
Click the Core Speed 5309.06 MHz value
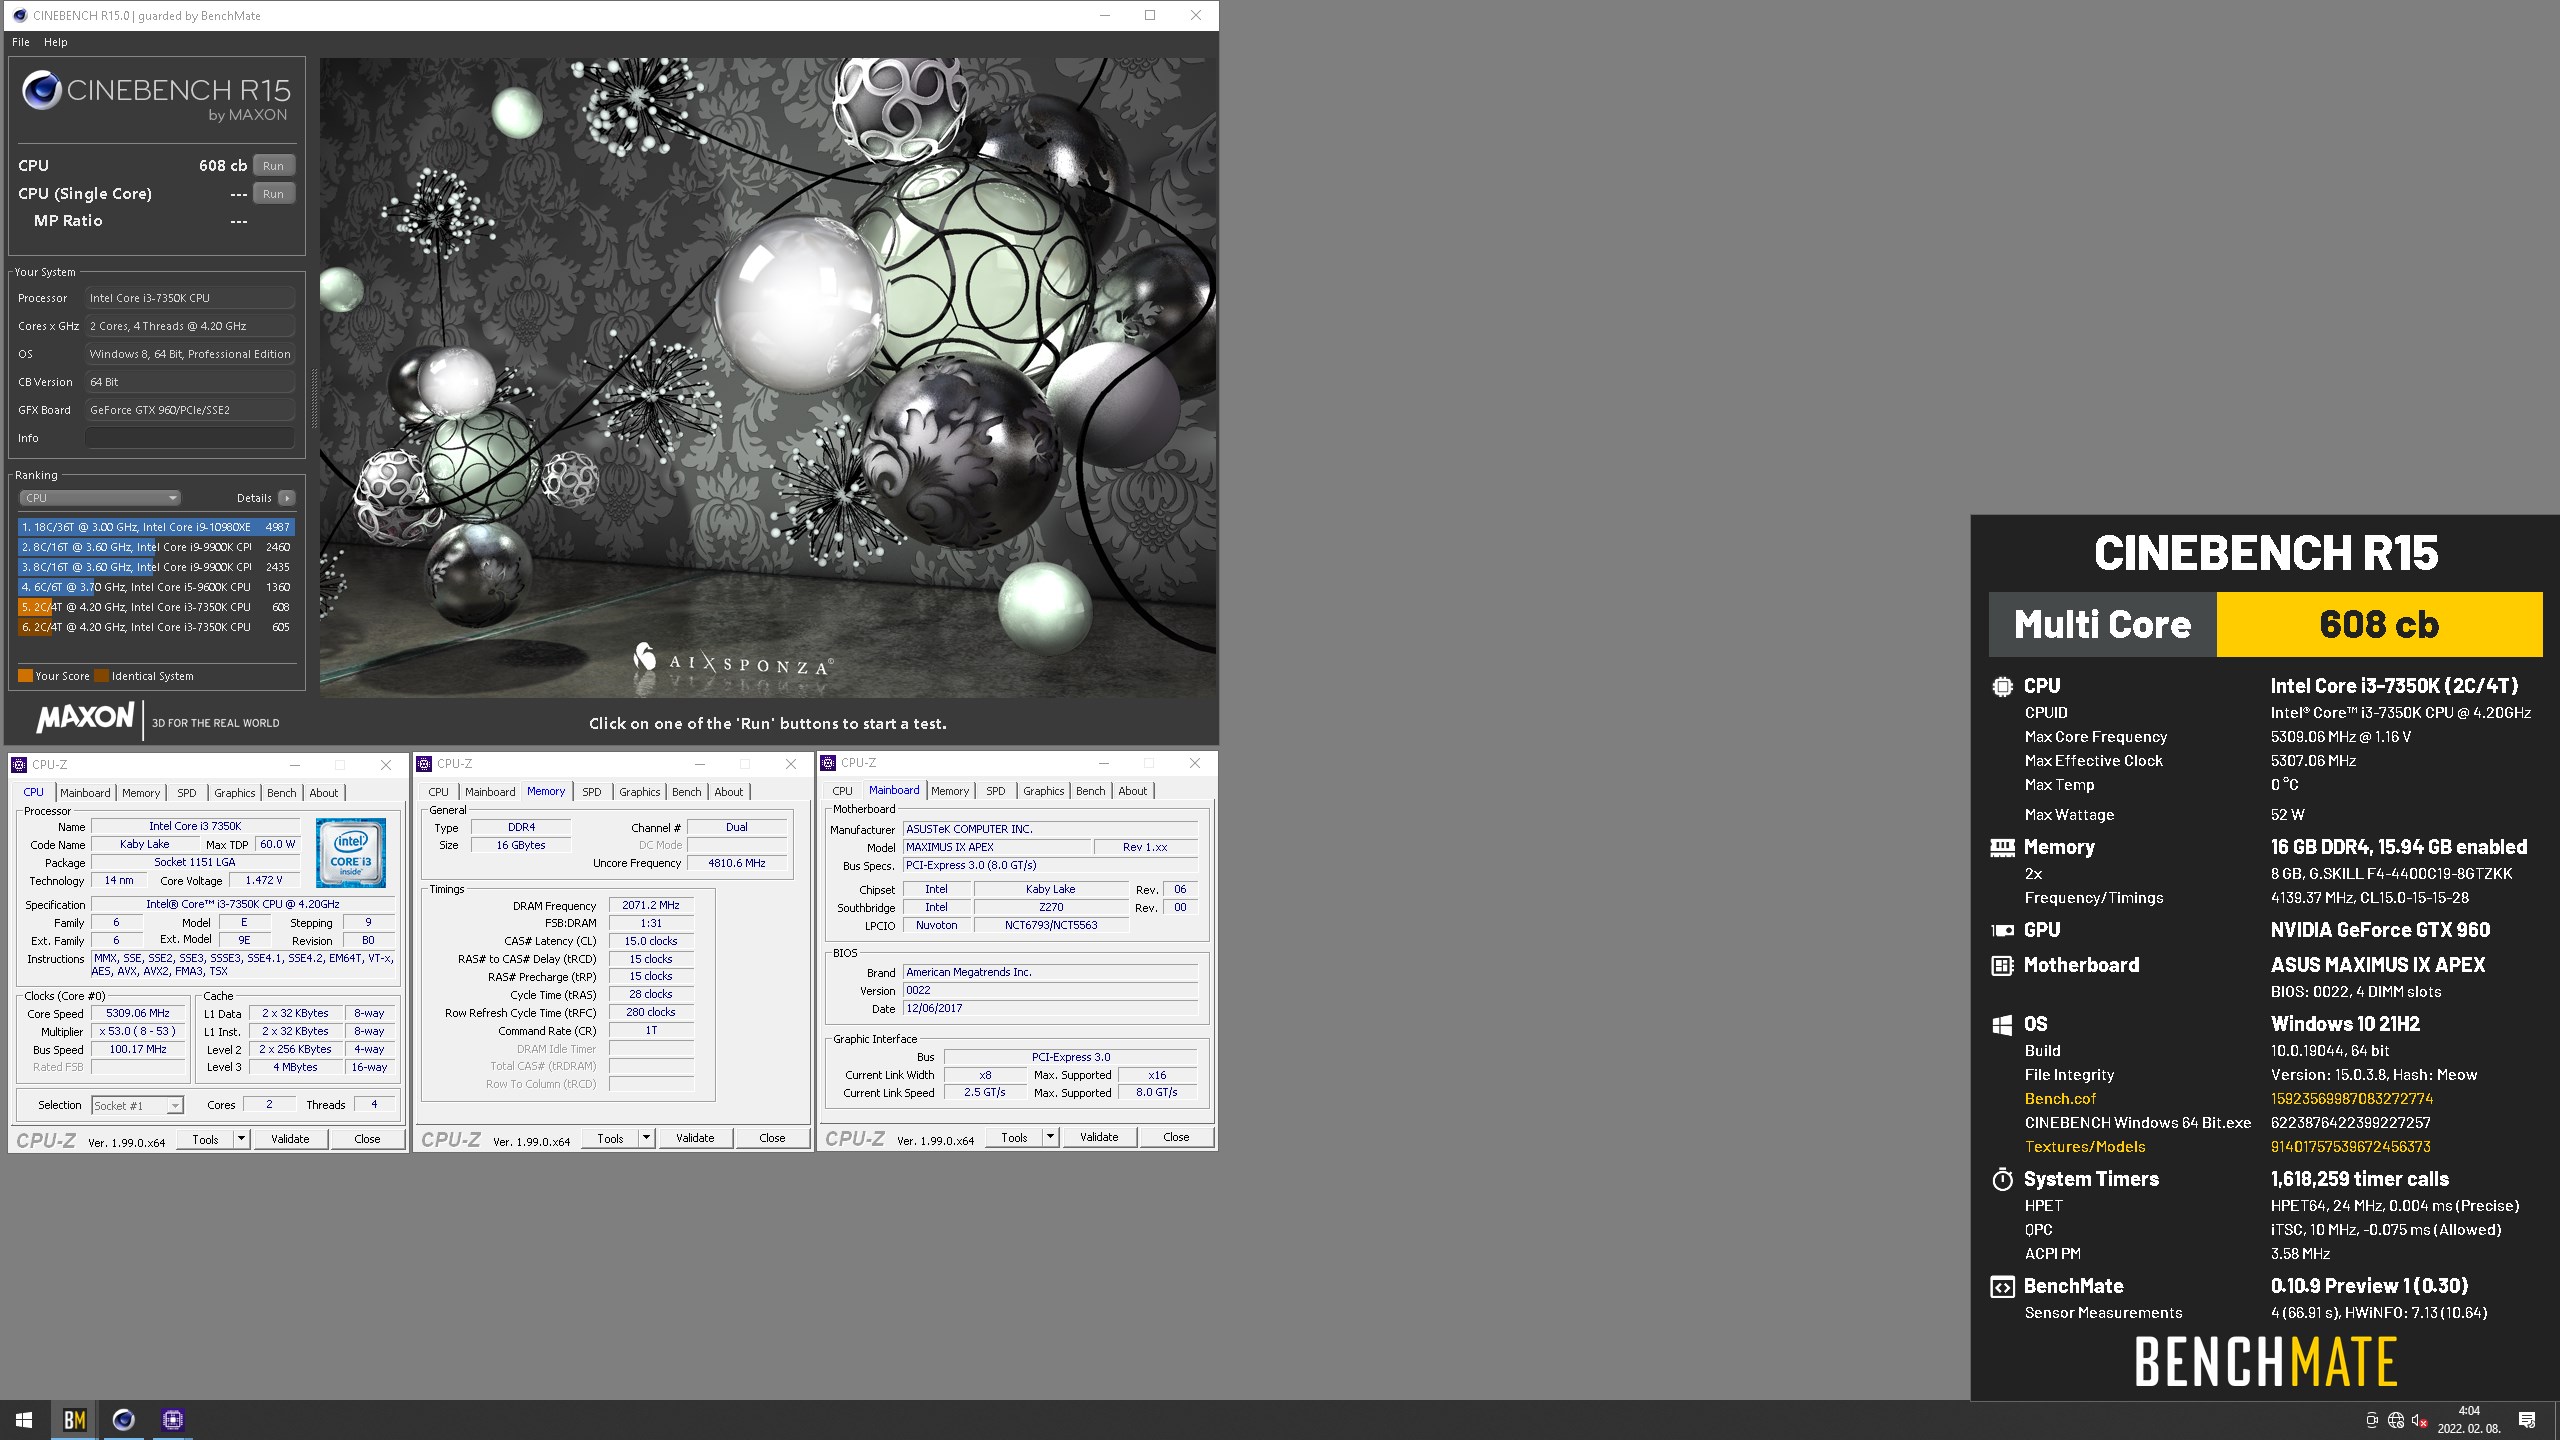[138, 1013]
